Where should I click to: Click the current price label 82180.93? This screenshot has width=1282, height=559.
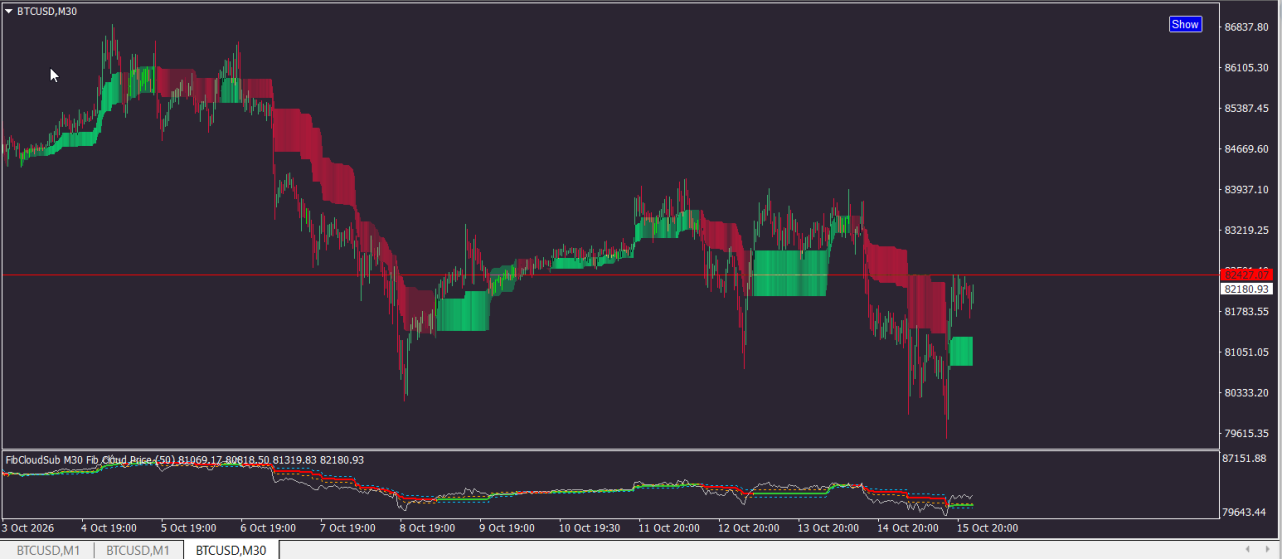[1247, 288]
